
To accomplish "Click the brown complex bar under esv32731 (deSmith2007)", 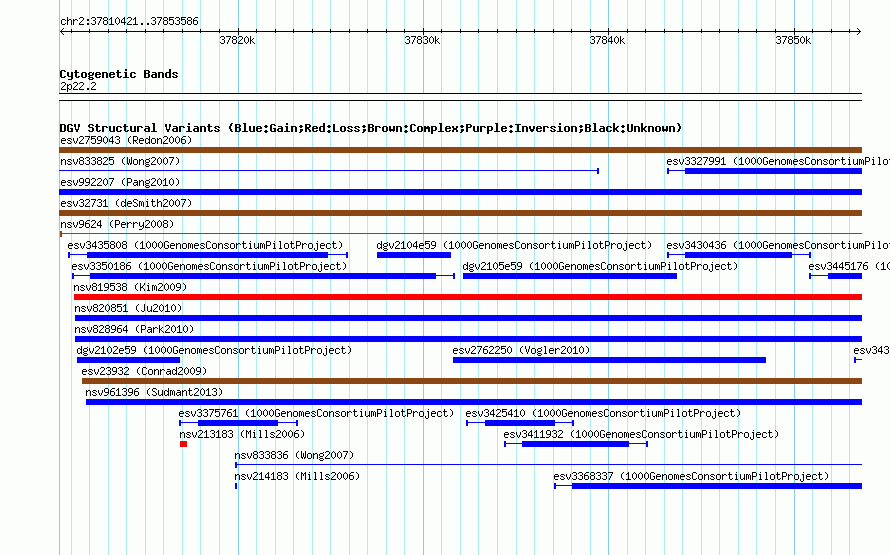I will tap(460, 213).
